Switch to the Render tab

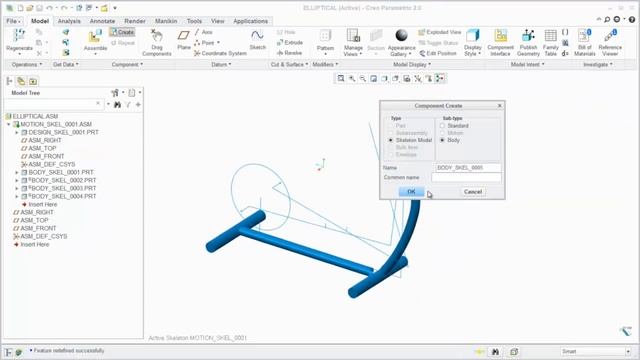(x=135, y=21)
